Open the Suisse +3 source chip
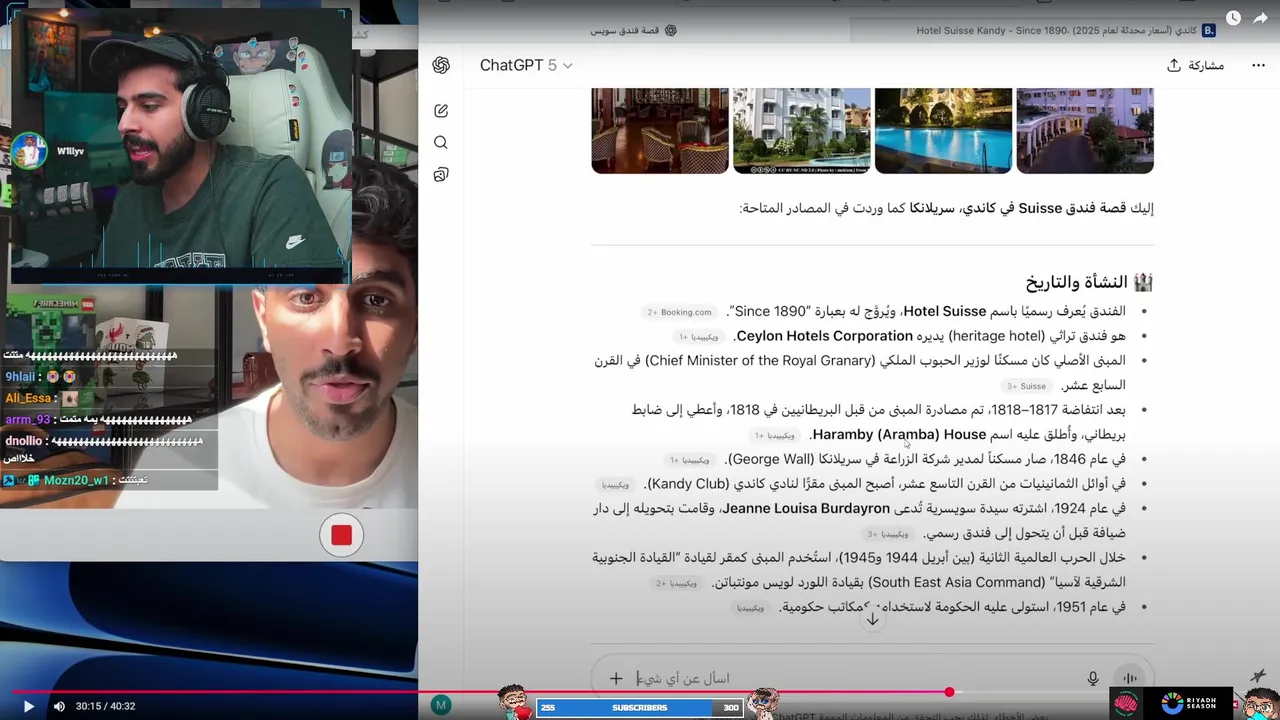1280x720 pixels. (1026, 386)
